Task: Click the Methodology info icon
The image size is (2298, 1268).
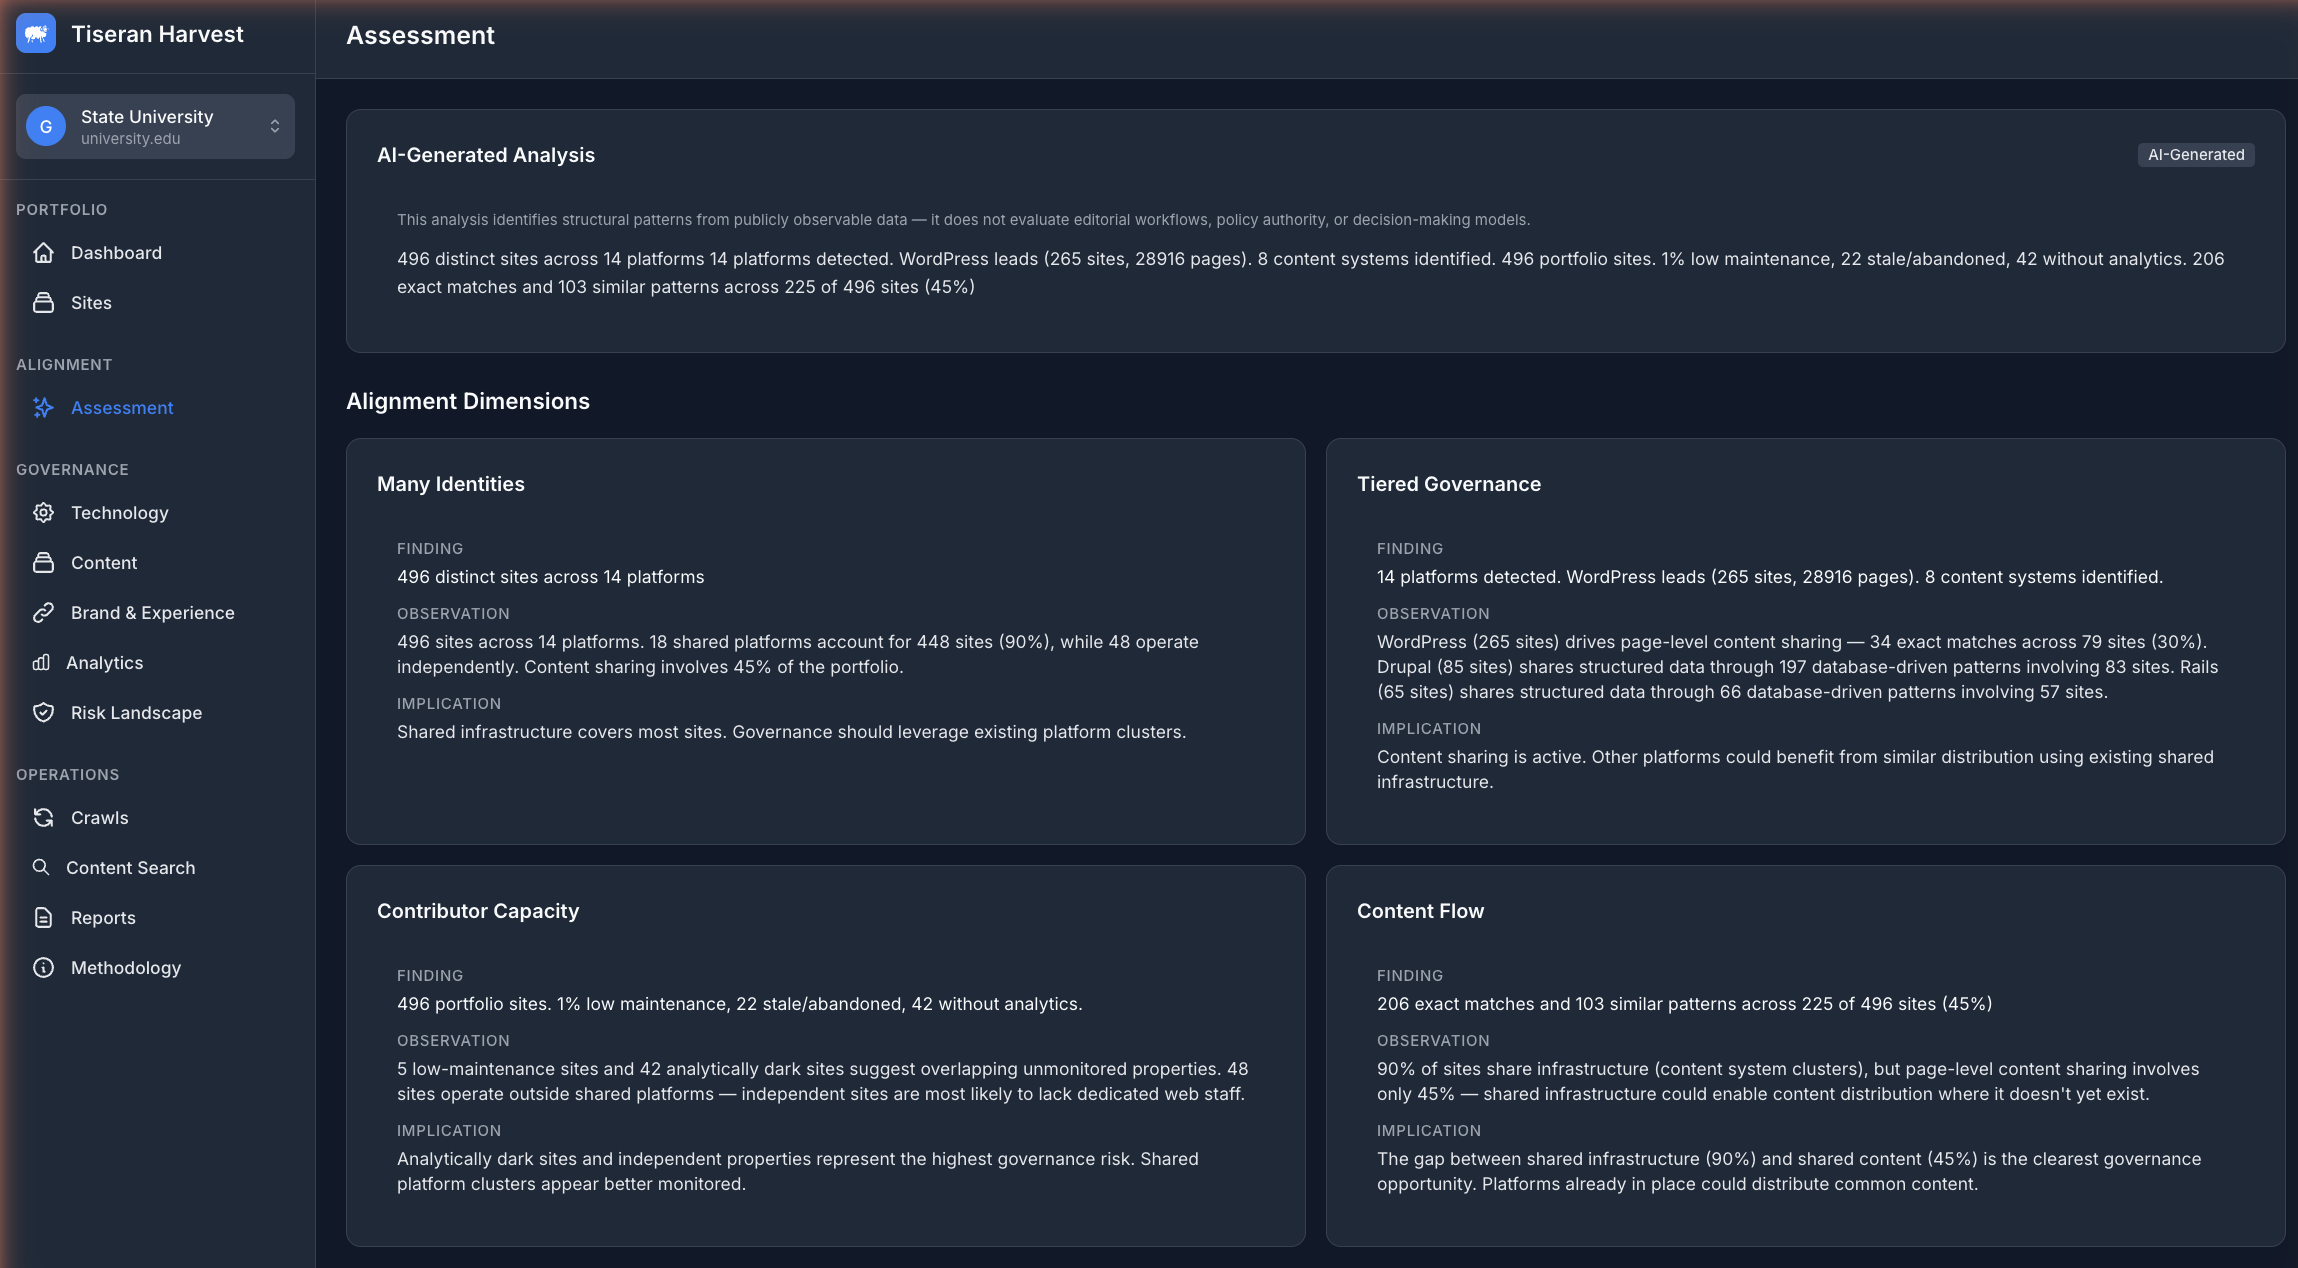Action: pos(44,967)
